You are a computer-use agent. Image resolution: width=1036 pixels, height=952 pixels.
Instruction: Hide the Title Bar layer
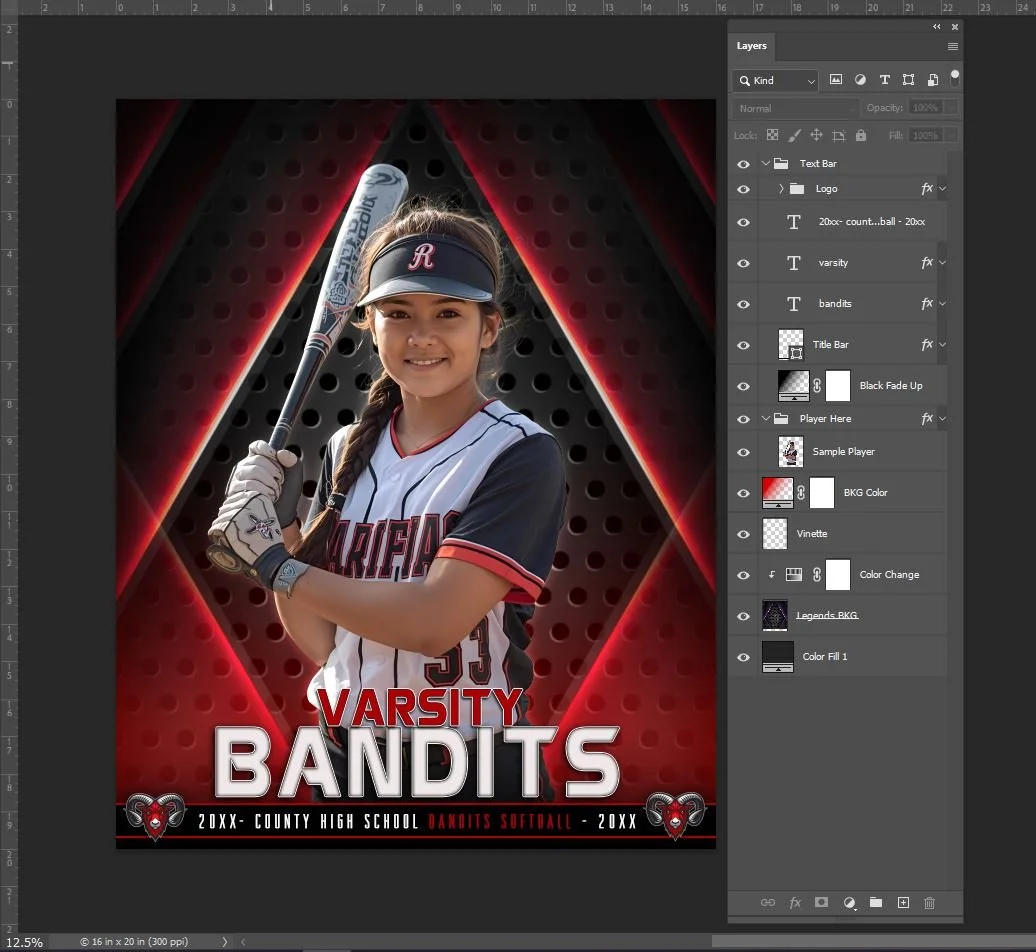point(743,345)
